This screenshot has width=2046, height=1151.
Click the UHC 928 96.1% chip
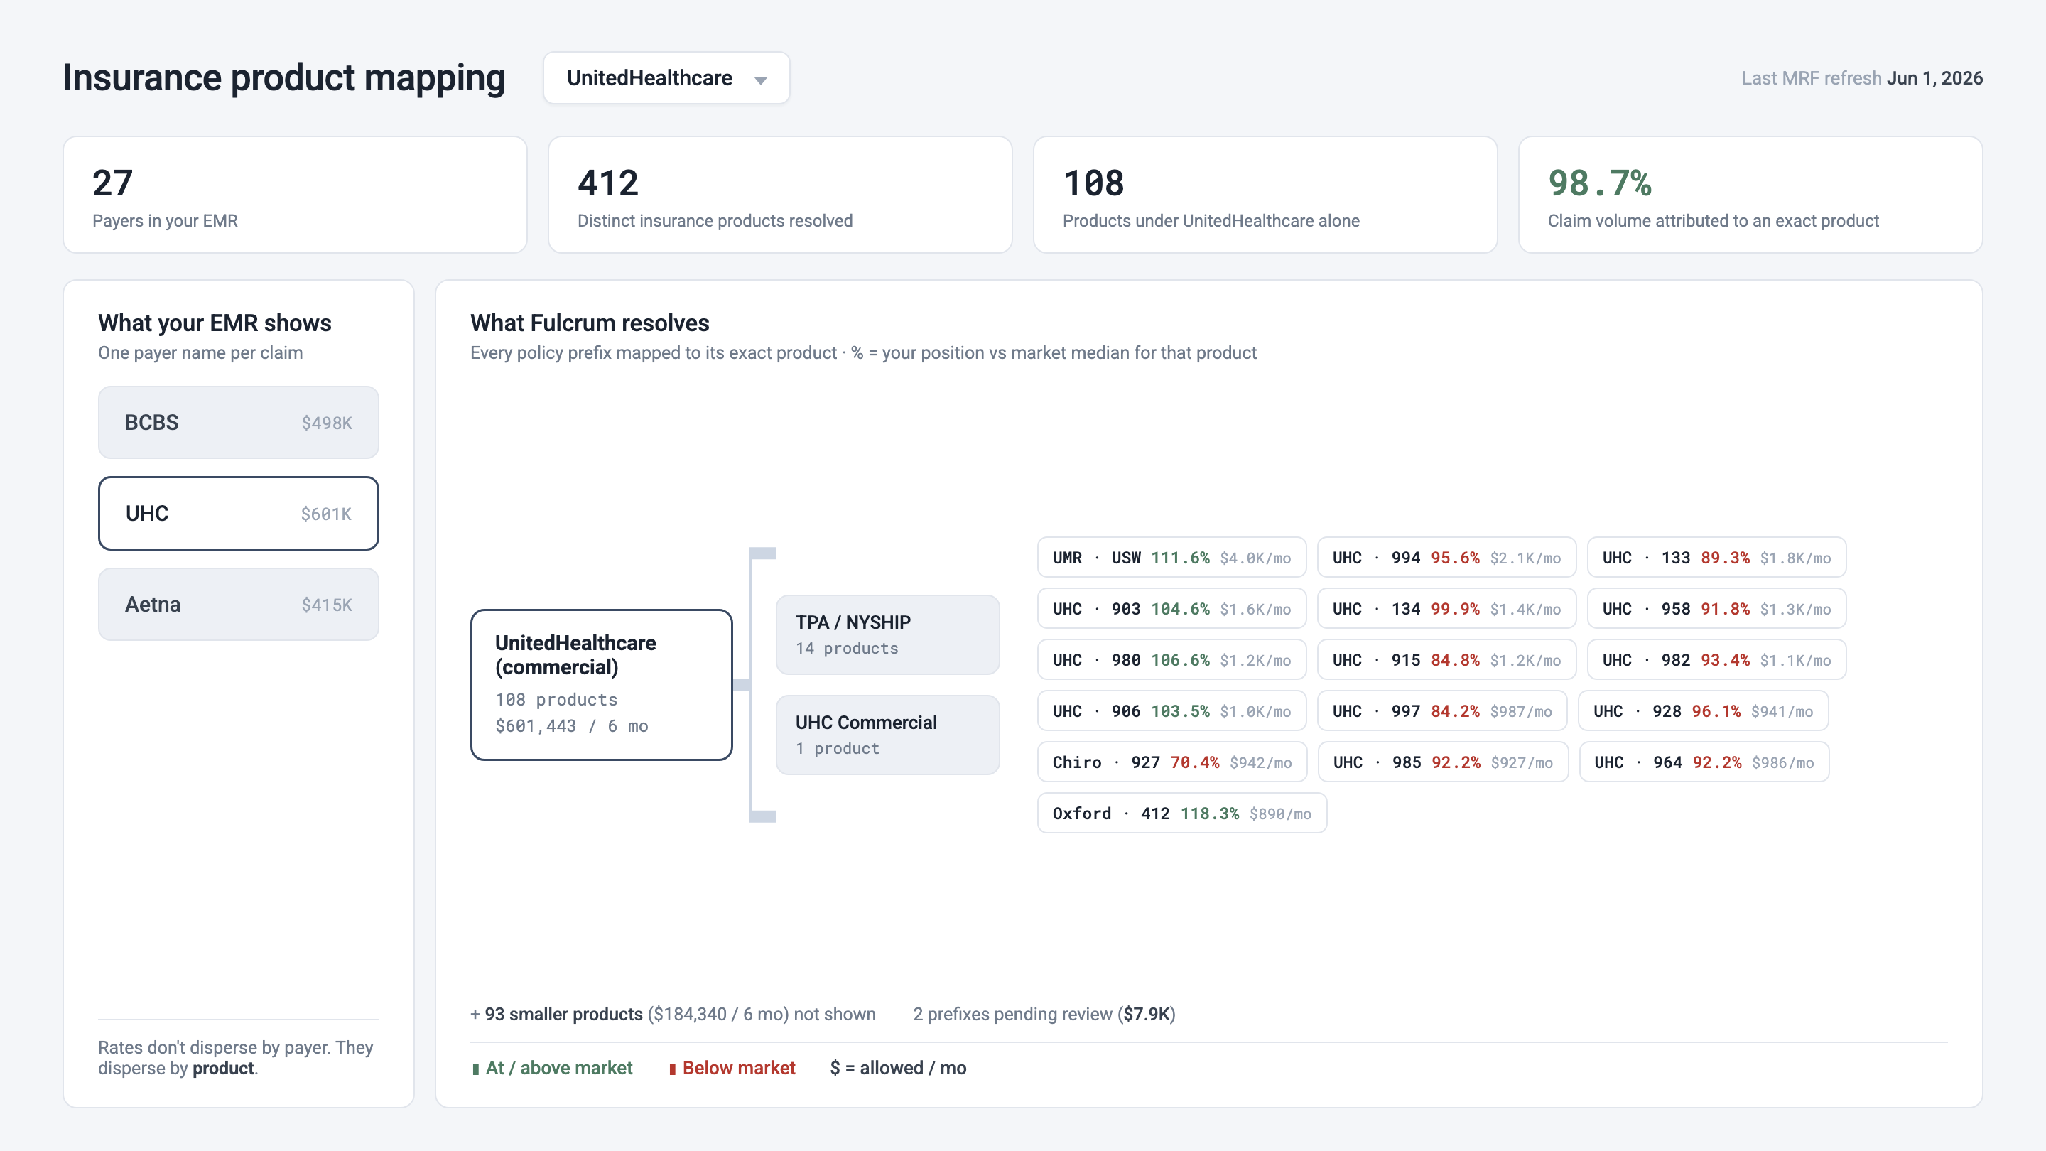click(x=1704, y=711)
